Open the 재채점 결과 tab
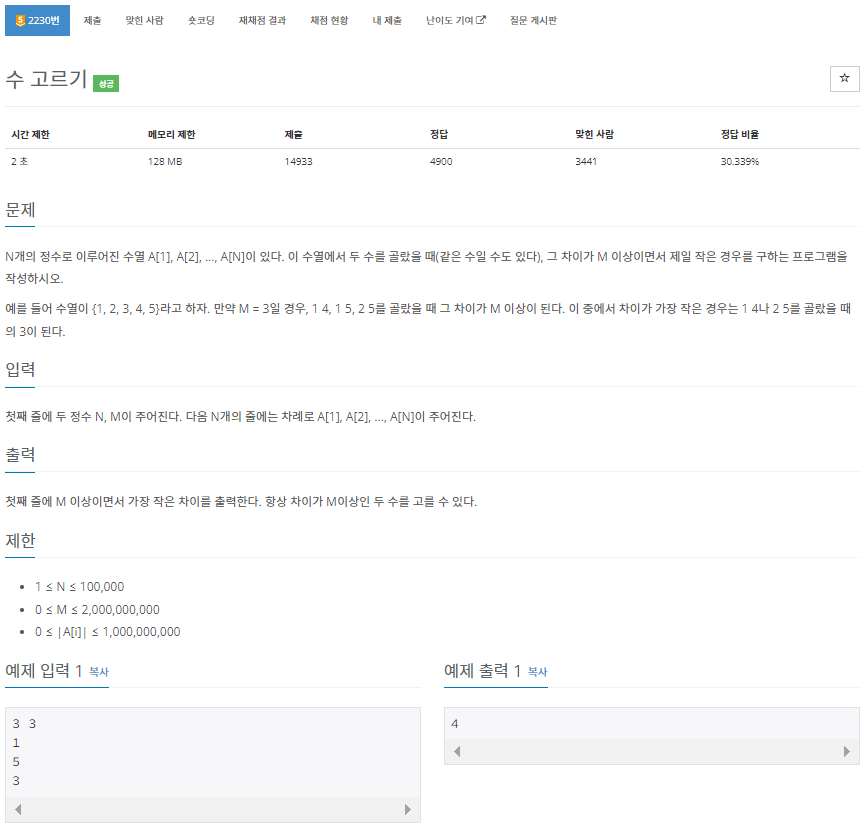The image size is (868, 828). pos(262,20)
